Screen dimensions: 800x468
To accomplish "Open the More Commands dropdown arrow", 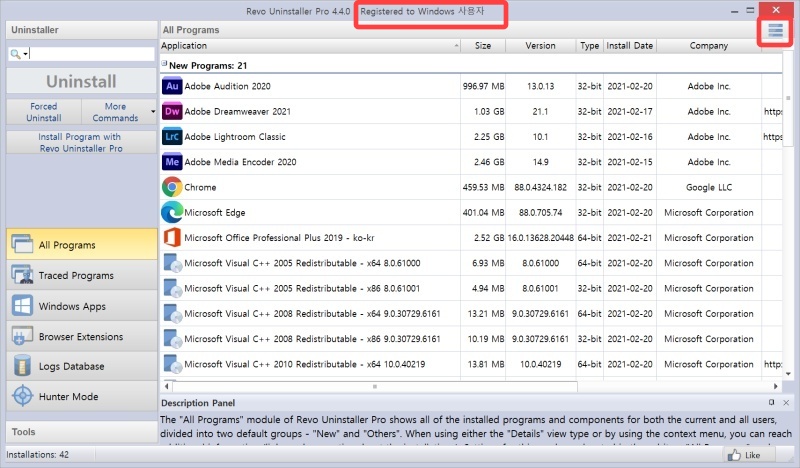I will point(153,111).
